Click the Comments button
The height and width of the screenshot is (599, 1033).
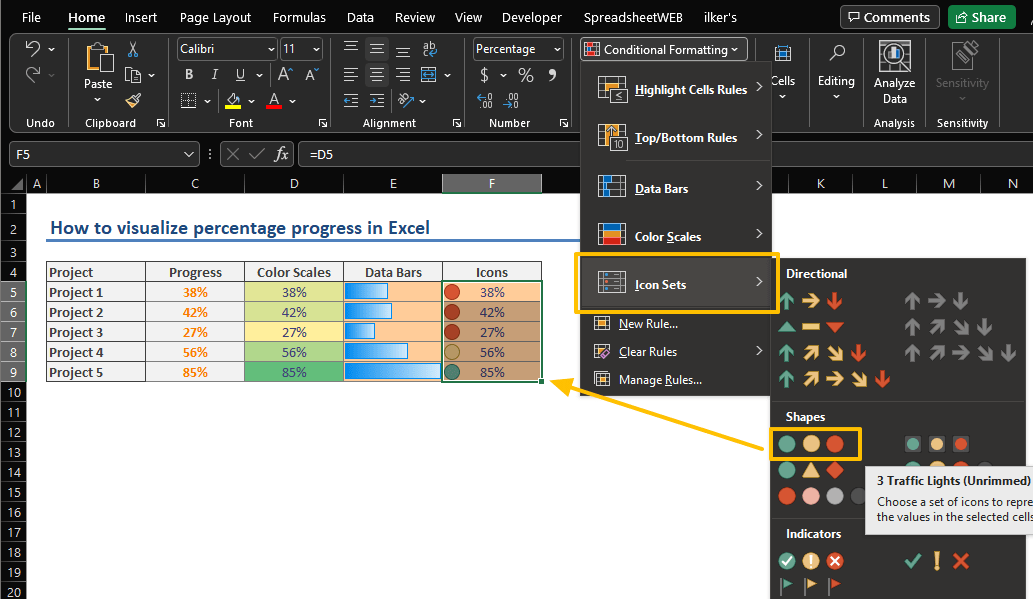tap(889, 17)
